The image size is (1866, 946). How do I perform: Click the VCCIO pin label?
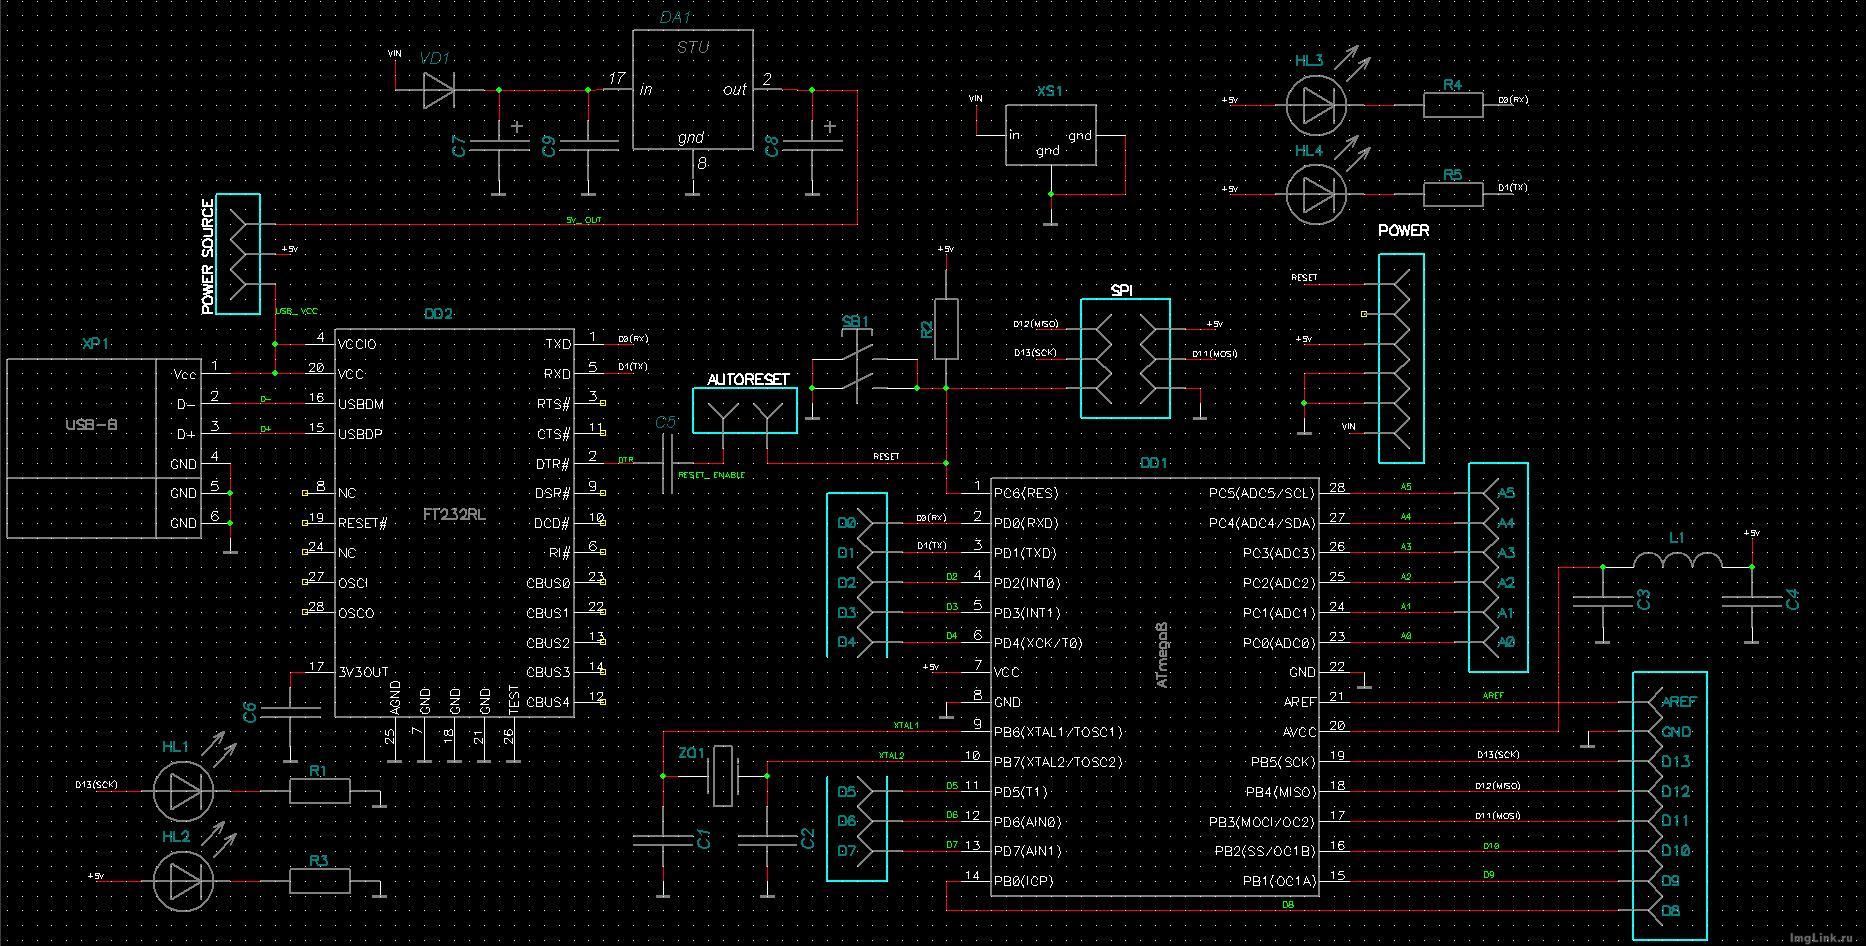(358, 344)
